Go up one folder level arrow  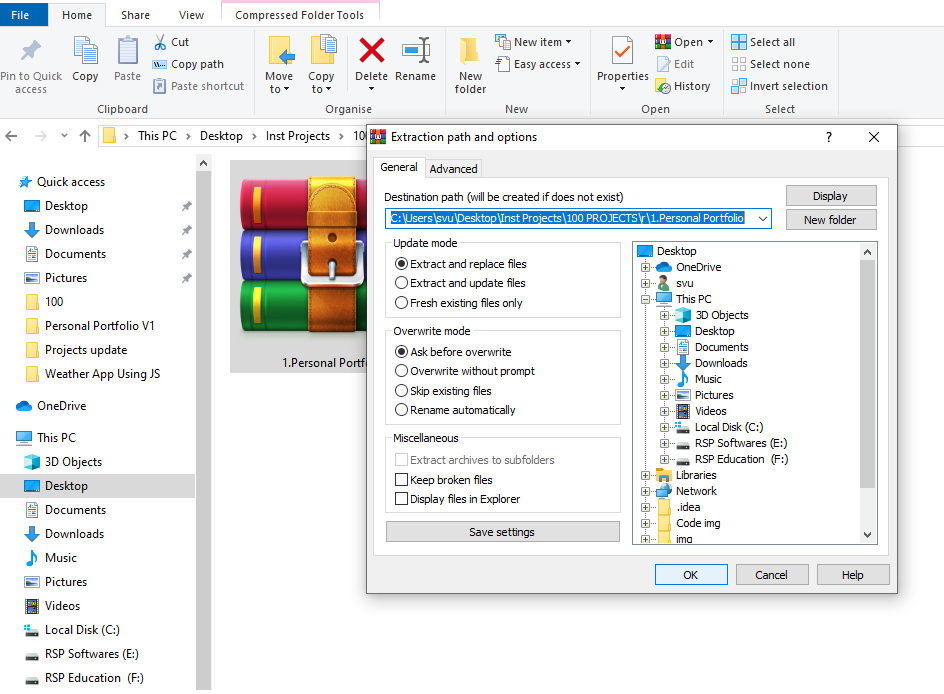coord(85,136)
